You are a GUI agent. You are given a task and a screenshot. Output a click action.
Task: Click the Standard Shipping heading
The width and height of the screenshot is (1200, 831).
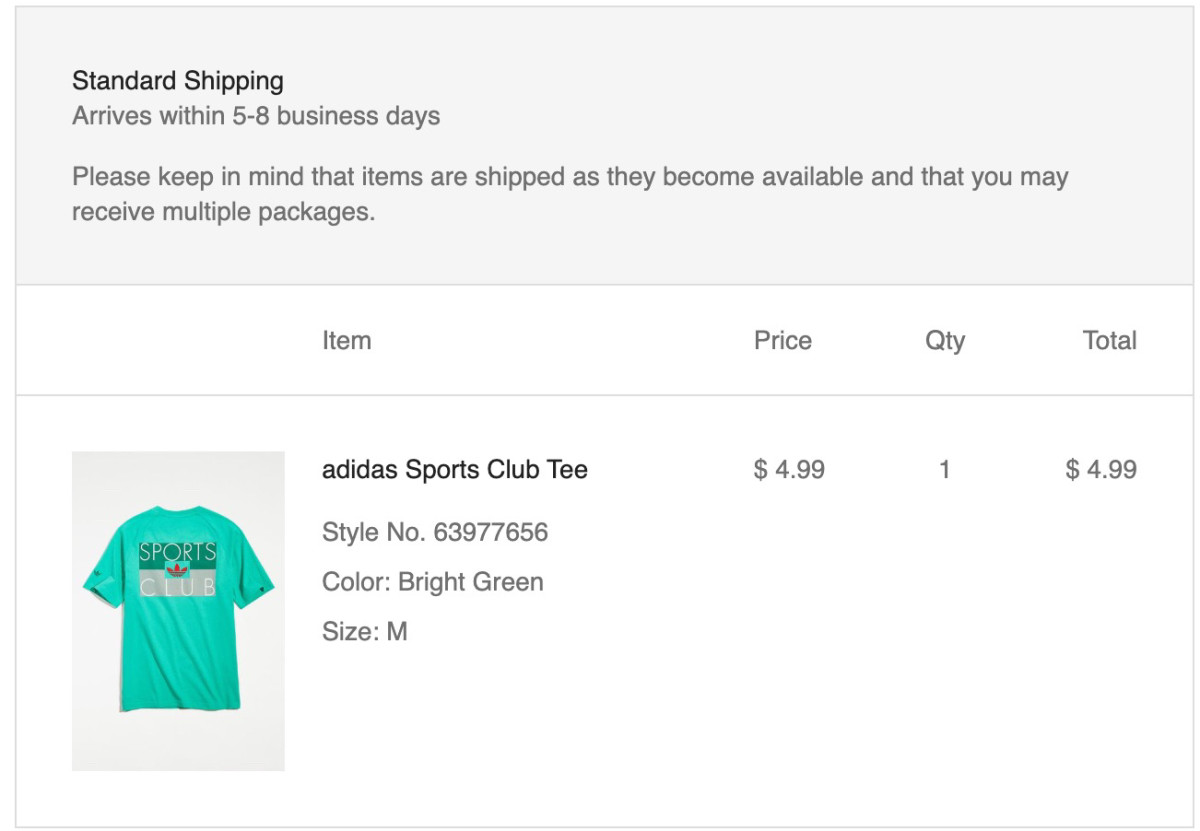click(x=177, y=80)
